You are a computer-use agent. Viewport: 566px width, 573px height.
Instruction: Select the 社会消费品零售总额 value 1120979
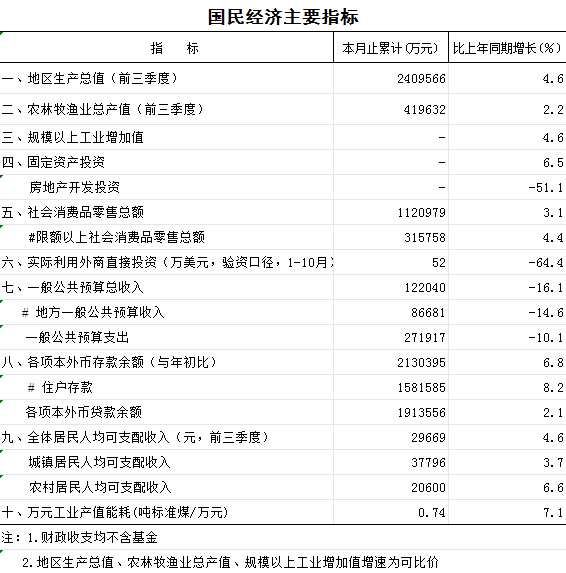[391, 212]
